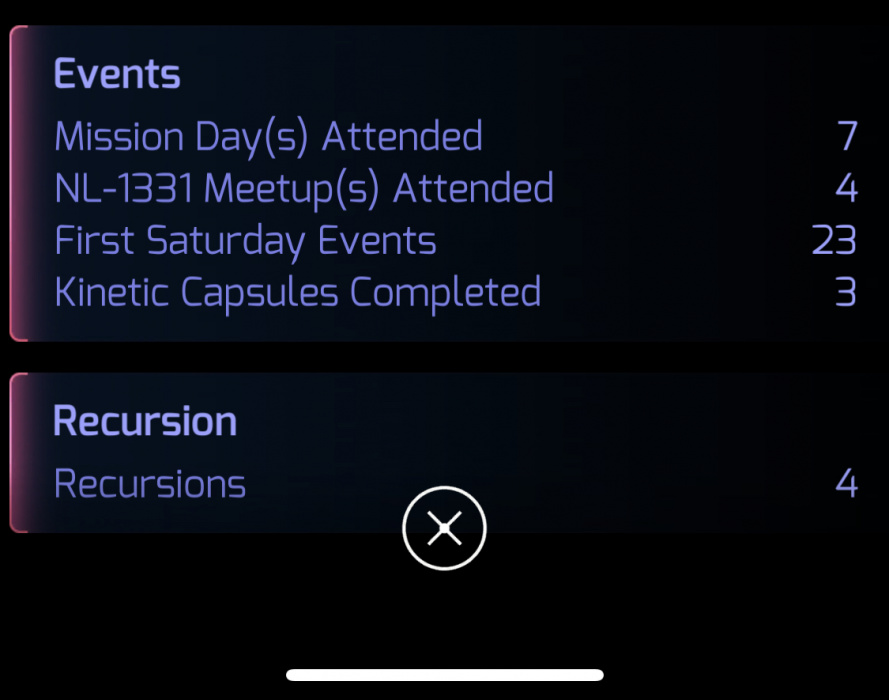Tap the Recursion section heading

pos(145,421)
